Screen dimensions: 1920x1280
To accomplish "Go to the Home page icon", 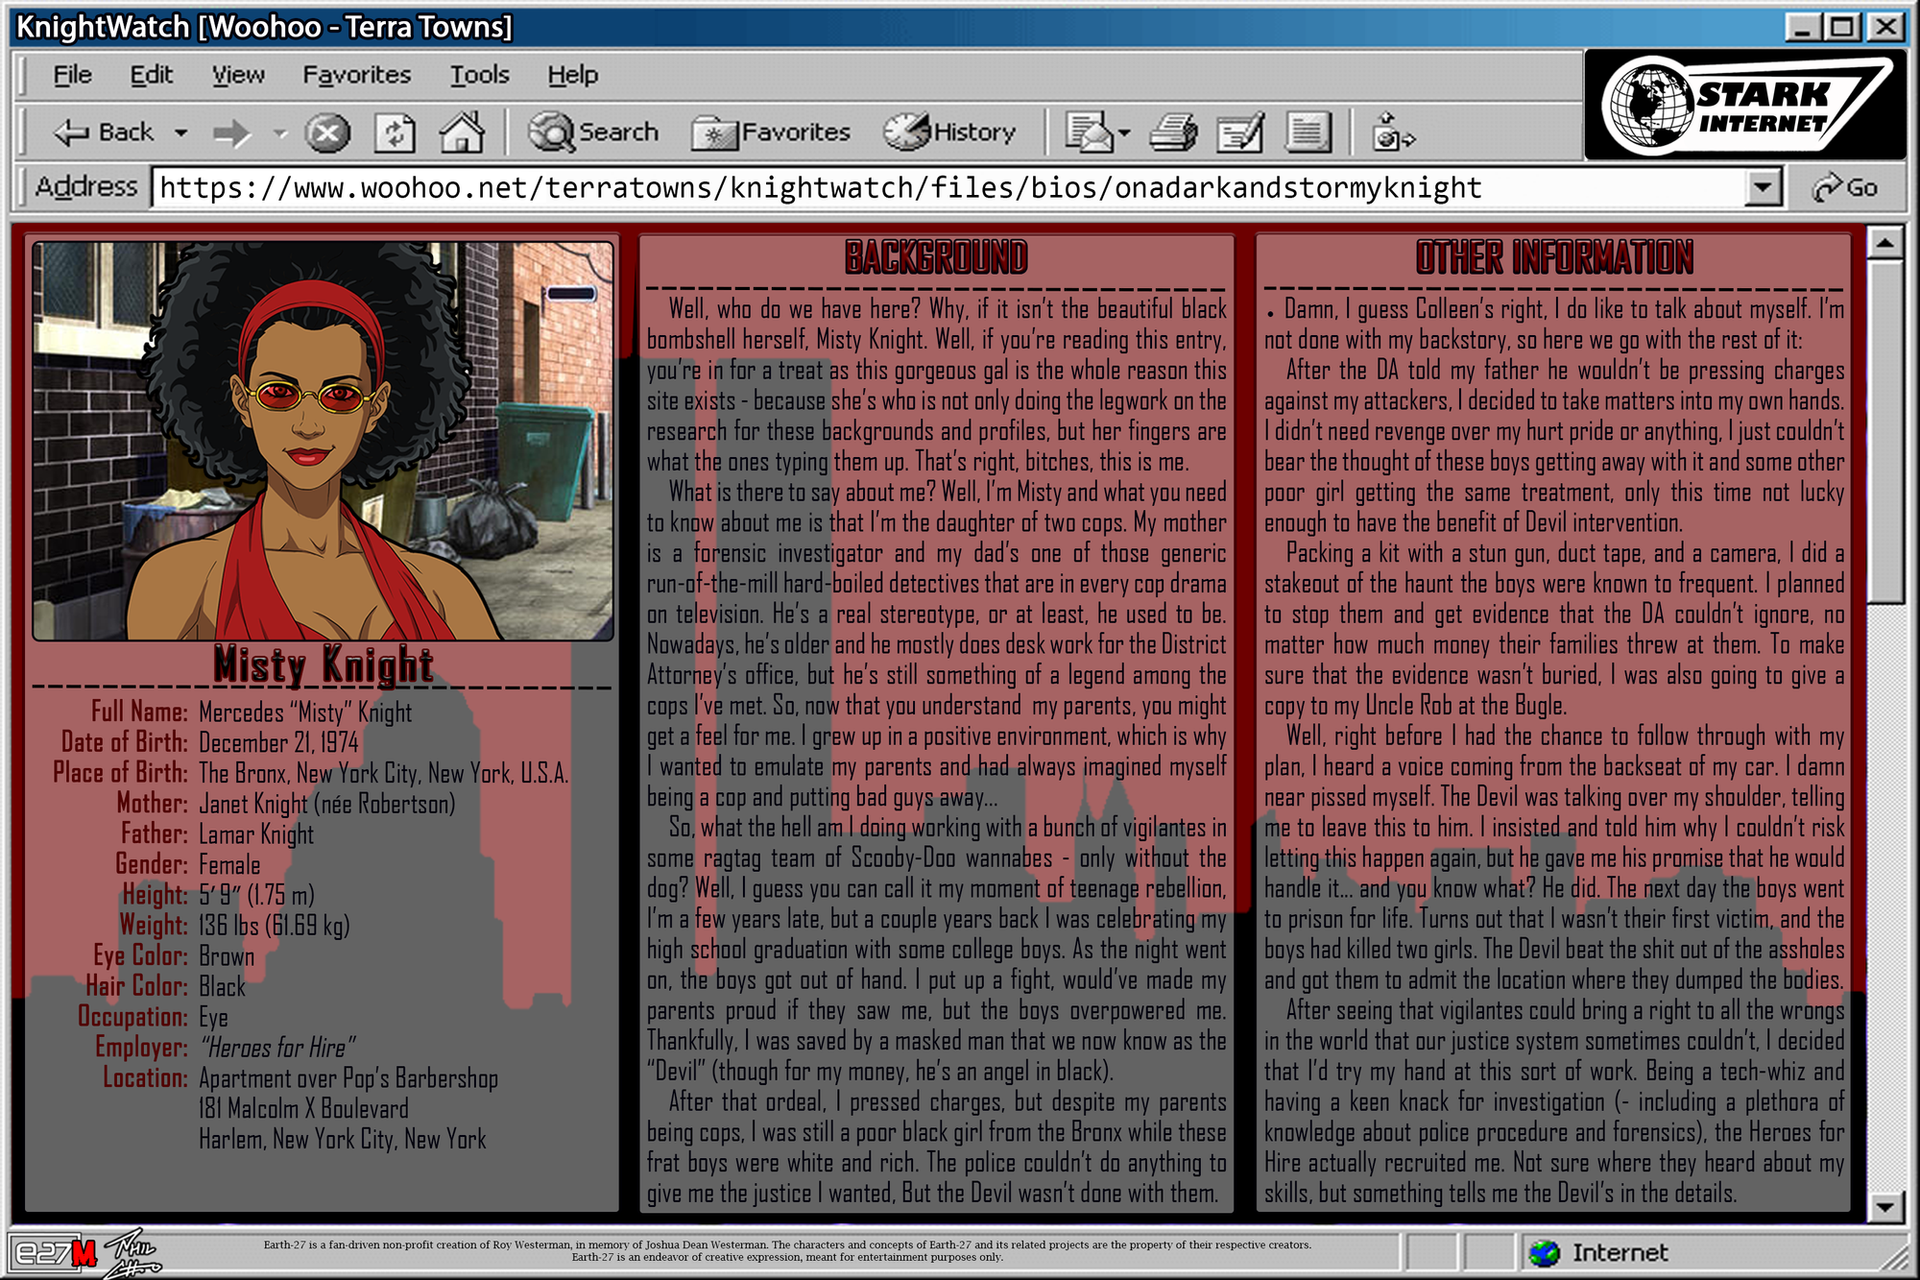I will 462,132.
